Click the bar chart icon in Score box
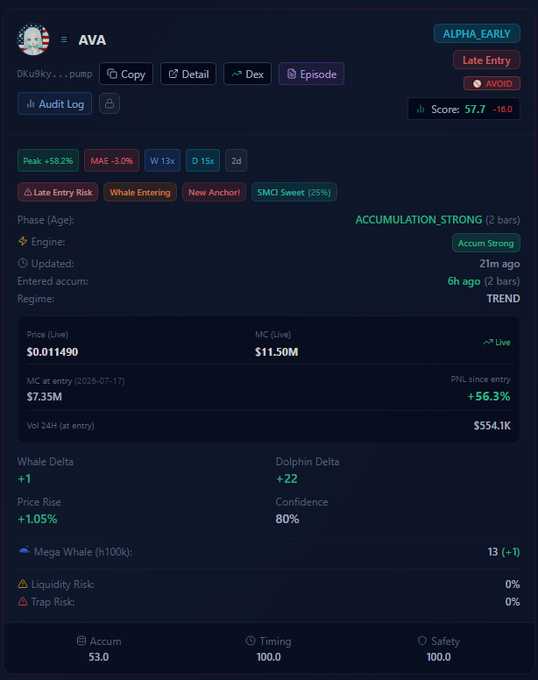 click(x=421, y=109)
